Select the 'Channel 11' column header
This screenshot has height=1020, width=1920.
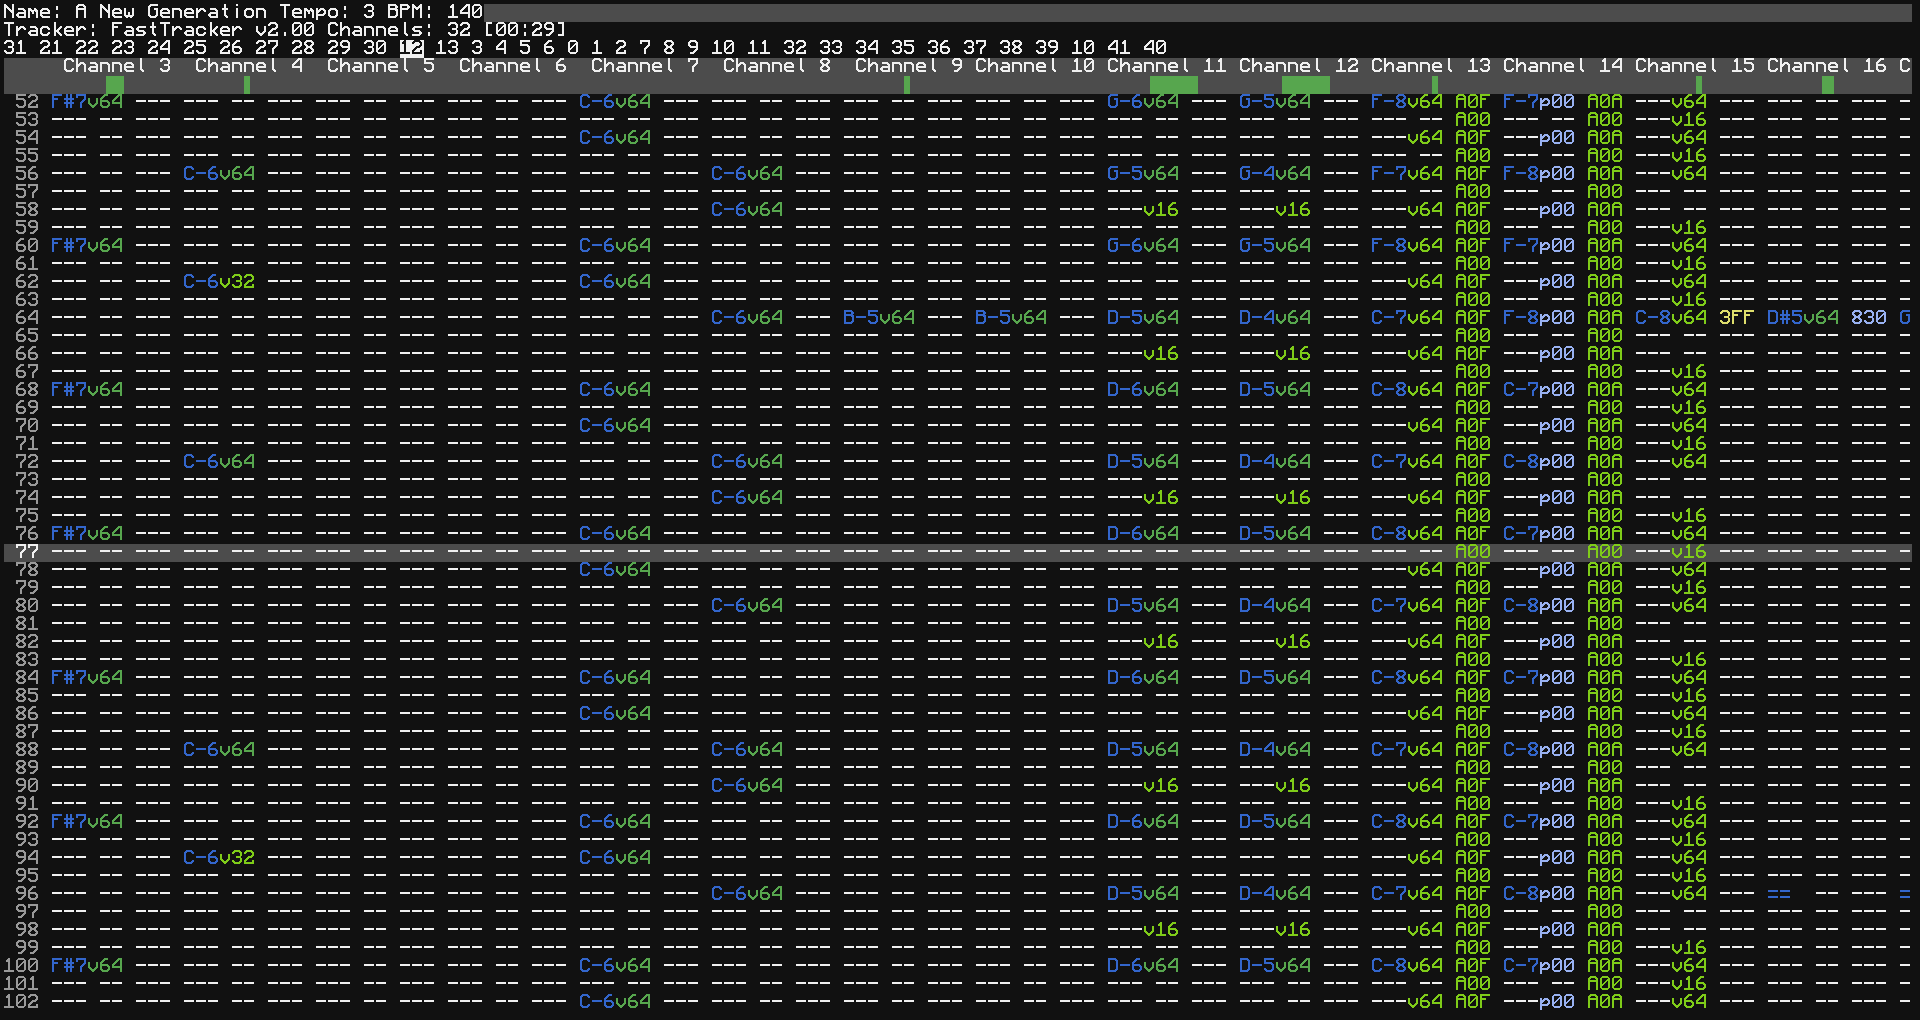point(1167,65)
